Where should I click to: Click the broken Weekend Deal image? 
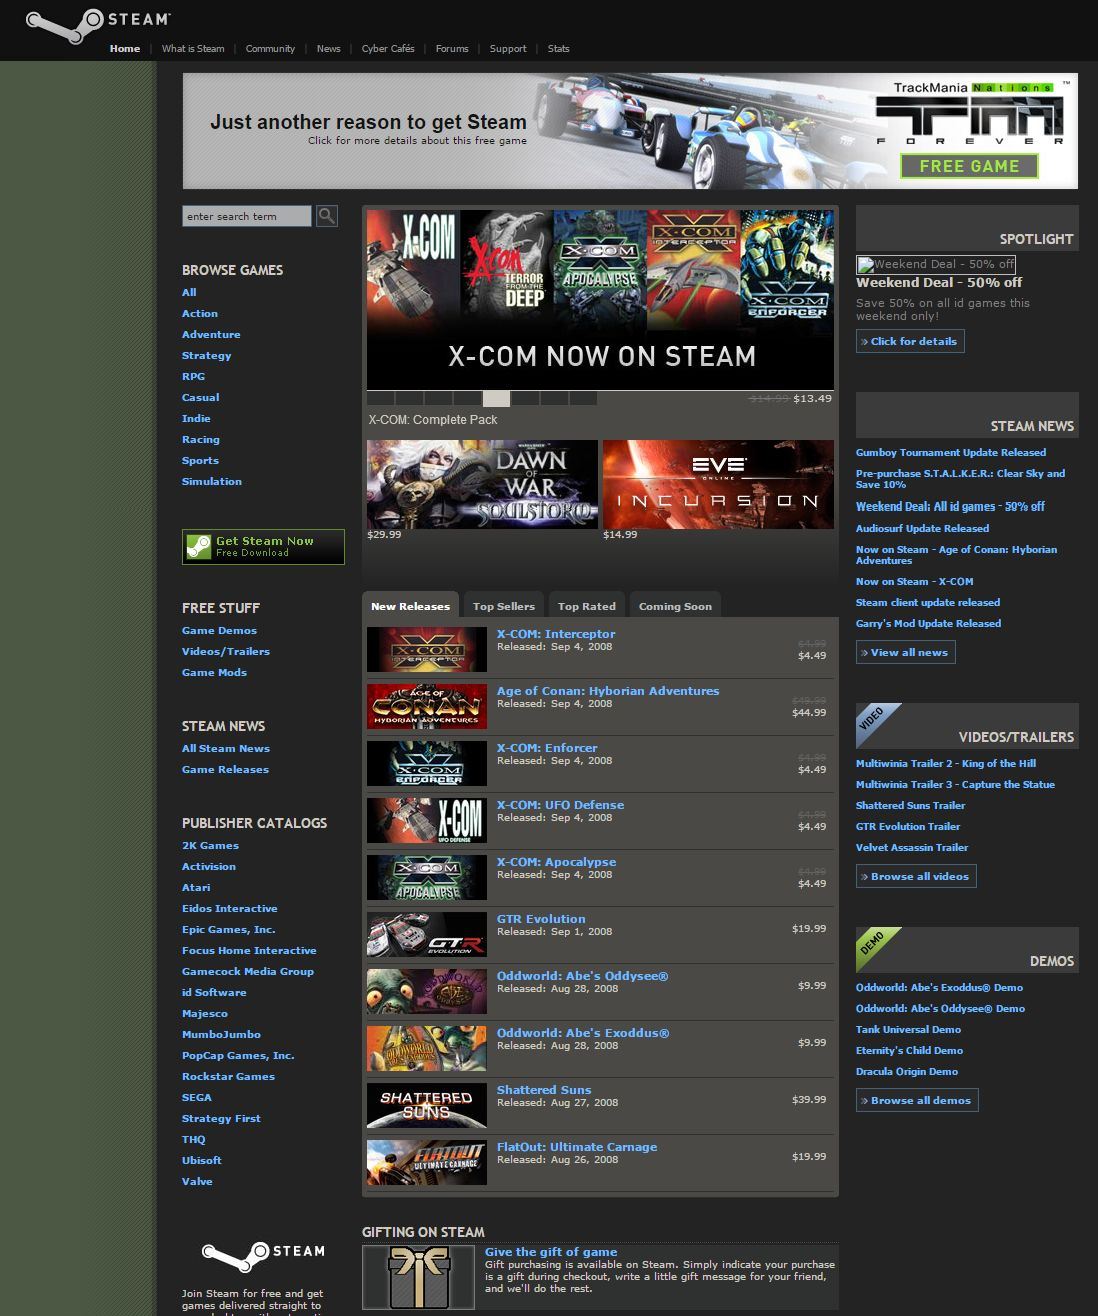pyautogui.click(x=936, y=264)
